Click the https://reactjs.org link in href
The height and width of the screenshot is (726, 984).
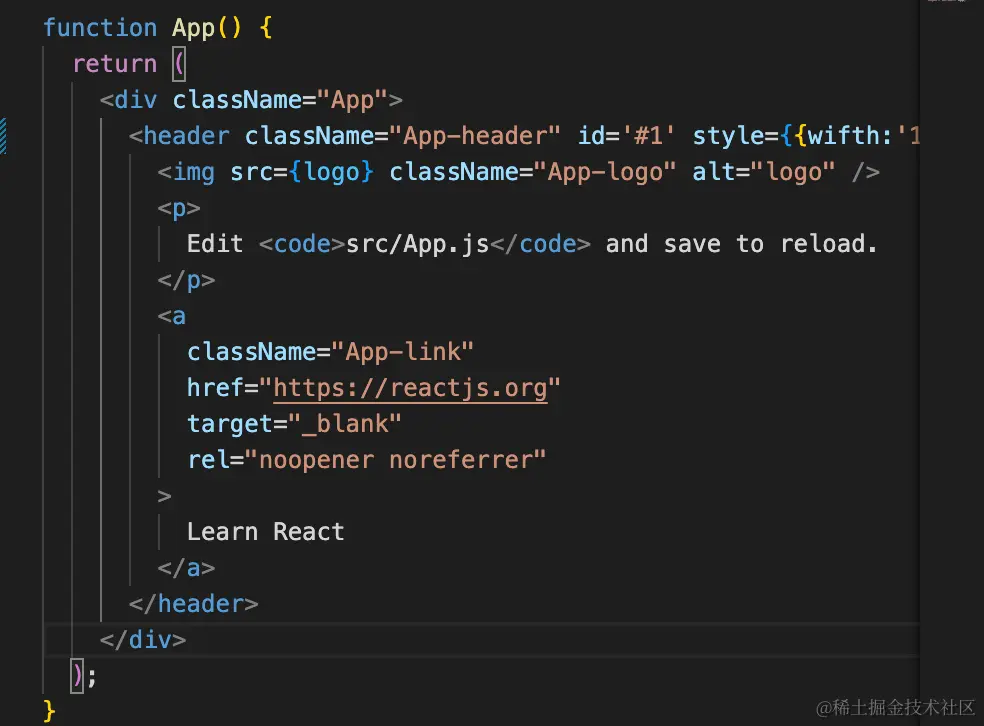(x=410, y=388)
